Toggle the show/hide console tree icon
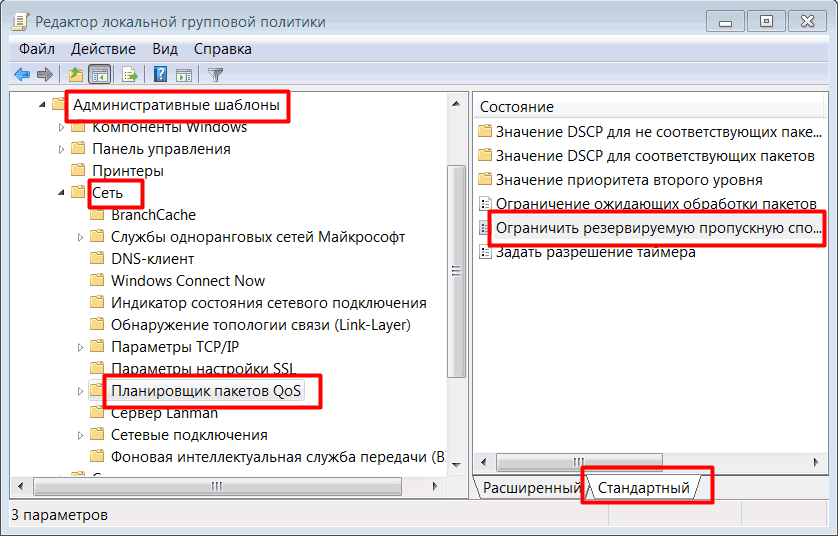Viewport: 838px width, 536px height. [99, 75]
